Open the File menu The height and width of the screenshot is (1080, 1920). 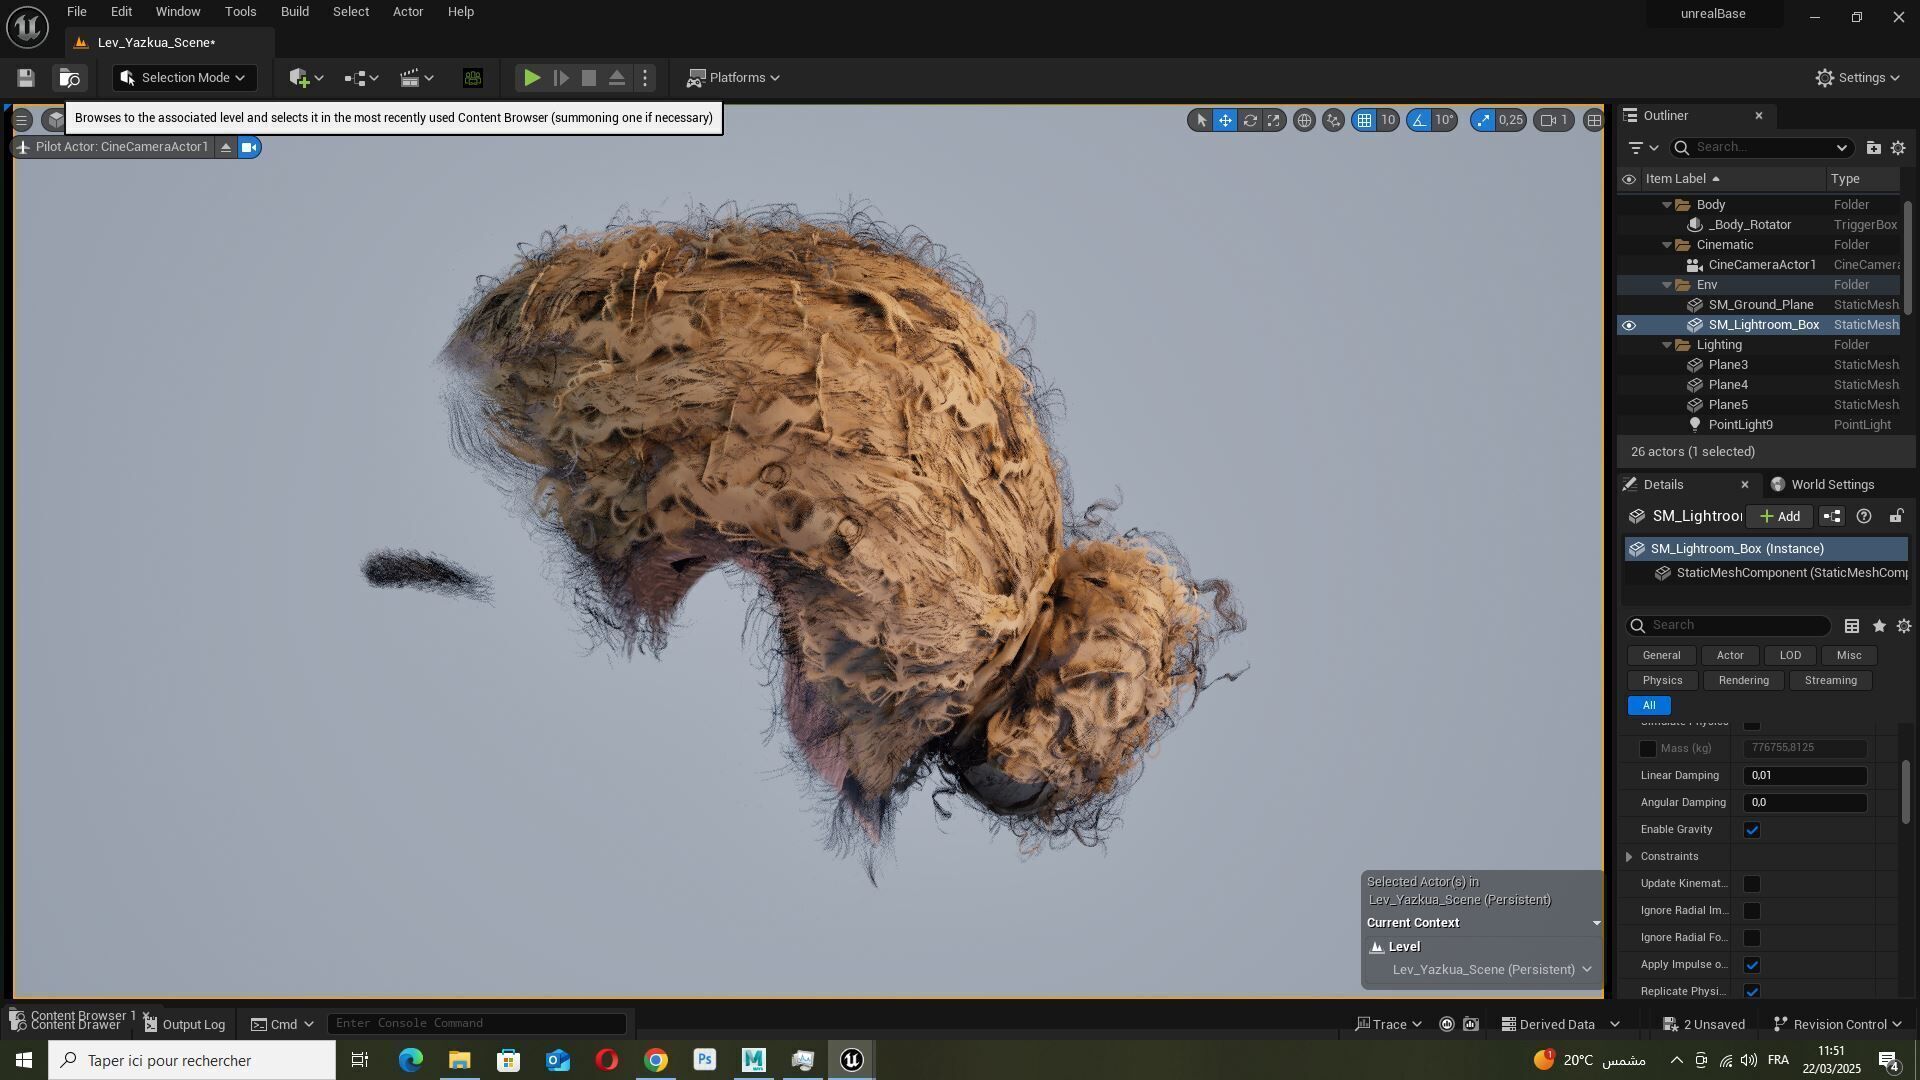tap(76, 12)
